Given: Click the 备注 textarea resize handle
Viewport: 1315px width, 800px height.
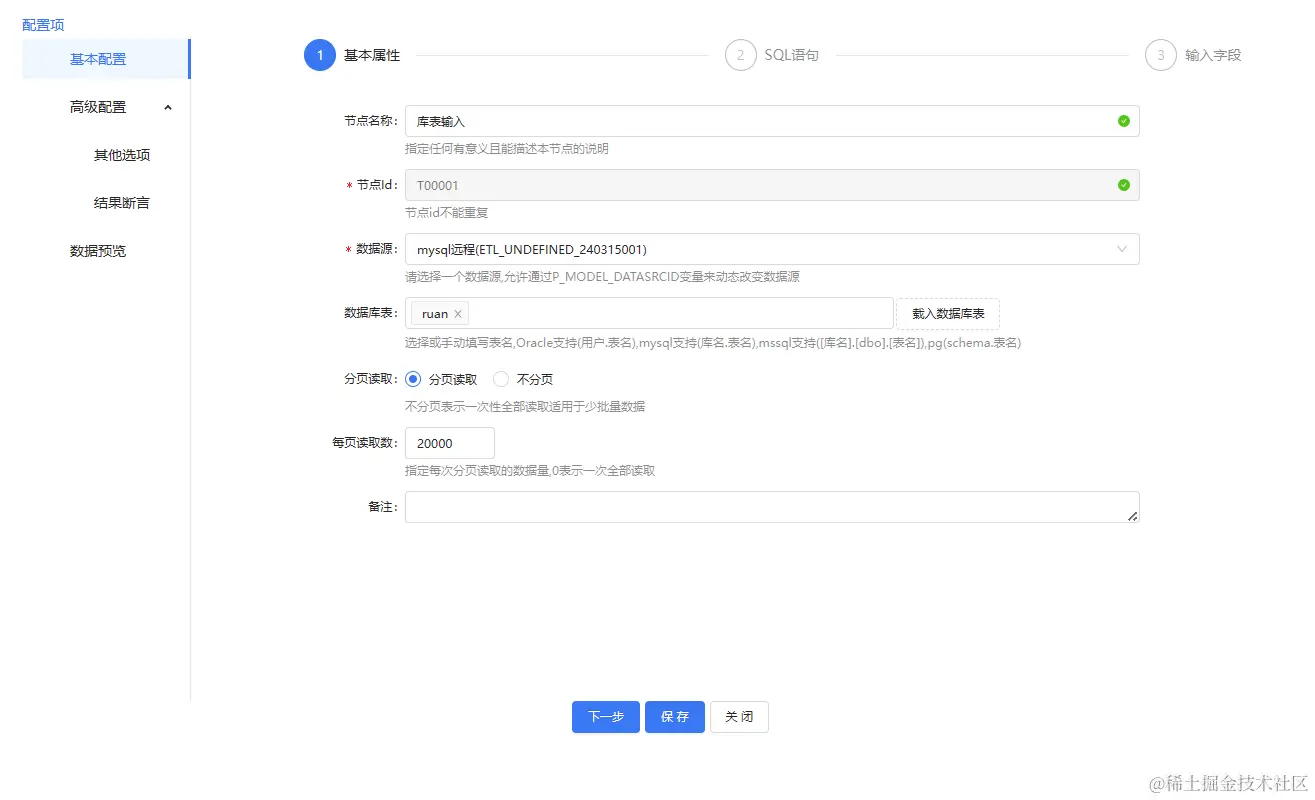Looking at the screenshot, I should [x=1132, y=516].
